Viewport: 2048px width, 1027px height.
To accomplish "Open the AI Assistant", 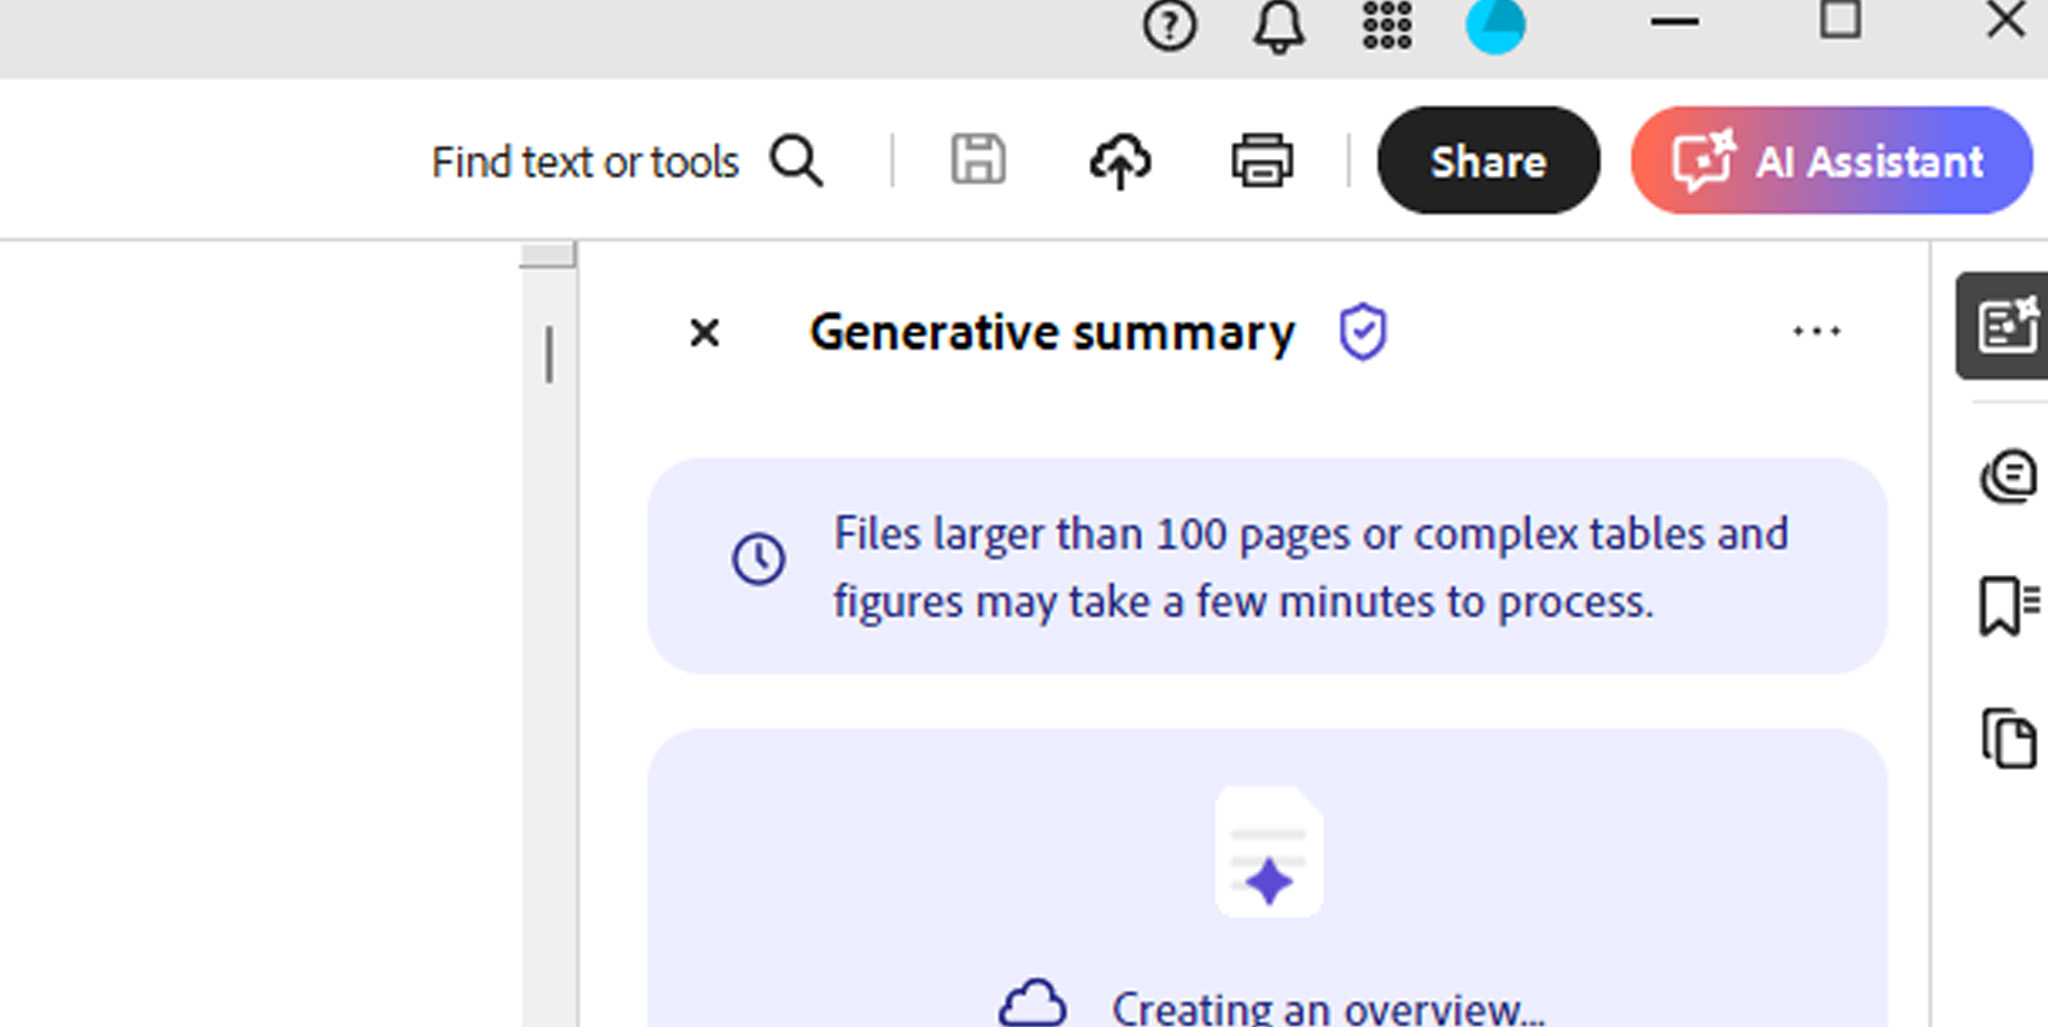I will (1831, 160).
